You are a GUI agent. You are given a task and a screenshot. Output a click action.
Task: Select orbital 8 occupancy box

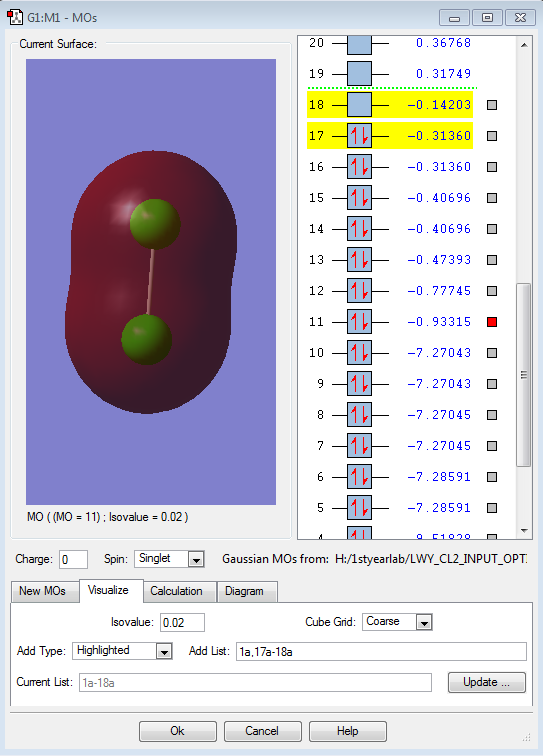click(359, 415)
